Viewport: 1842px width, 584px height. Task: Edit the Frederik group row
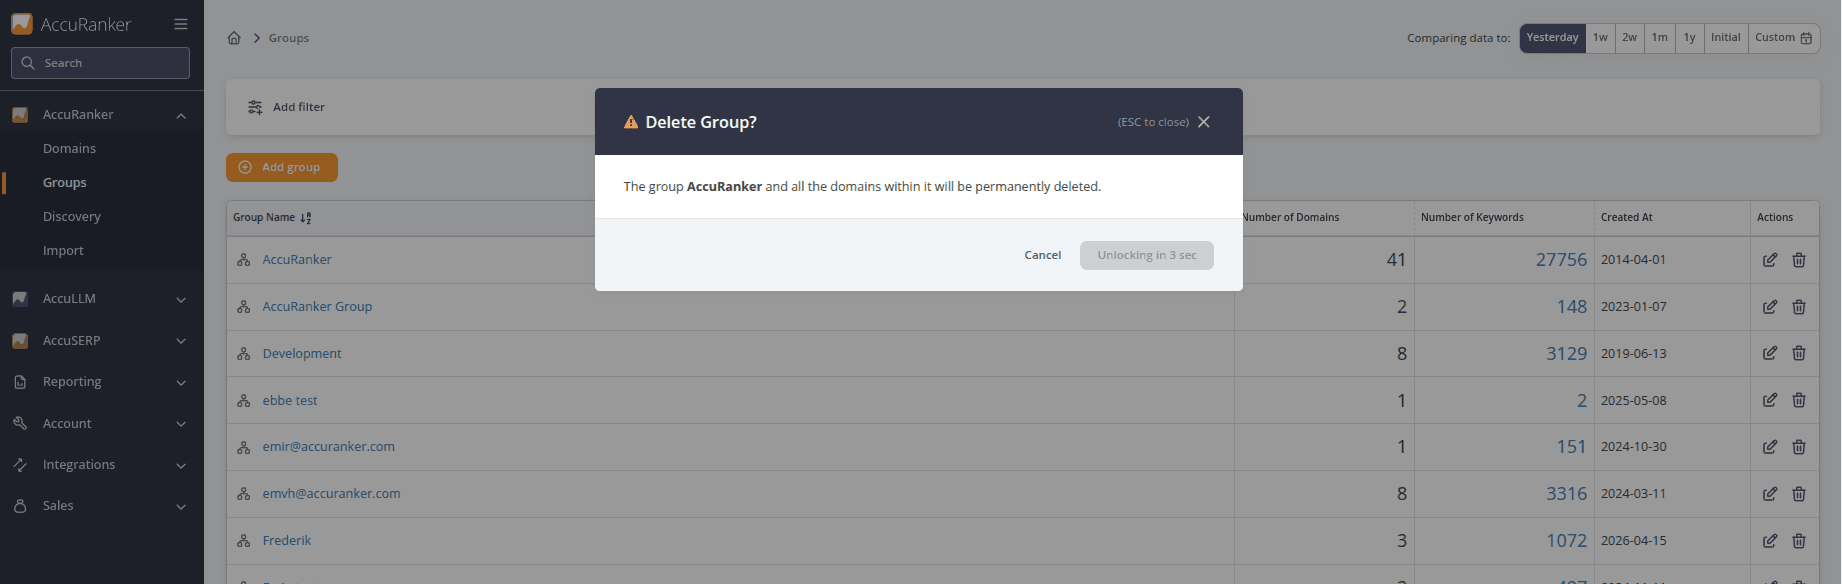coord(1770,541)
